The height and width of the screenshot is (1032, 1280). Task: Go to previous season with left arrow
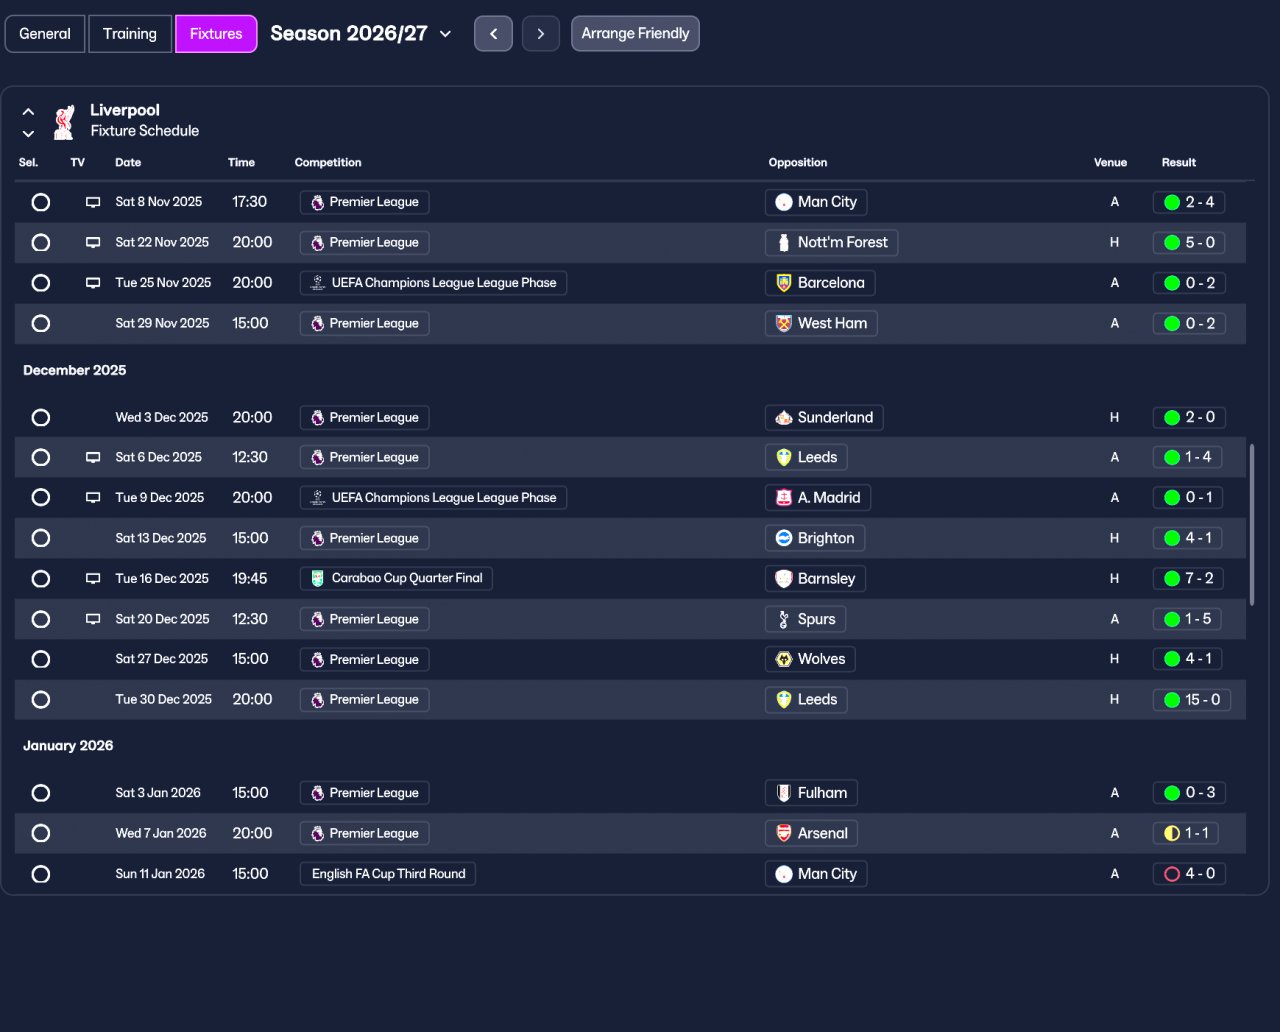click(x=493, y=34)
